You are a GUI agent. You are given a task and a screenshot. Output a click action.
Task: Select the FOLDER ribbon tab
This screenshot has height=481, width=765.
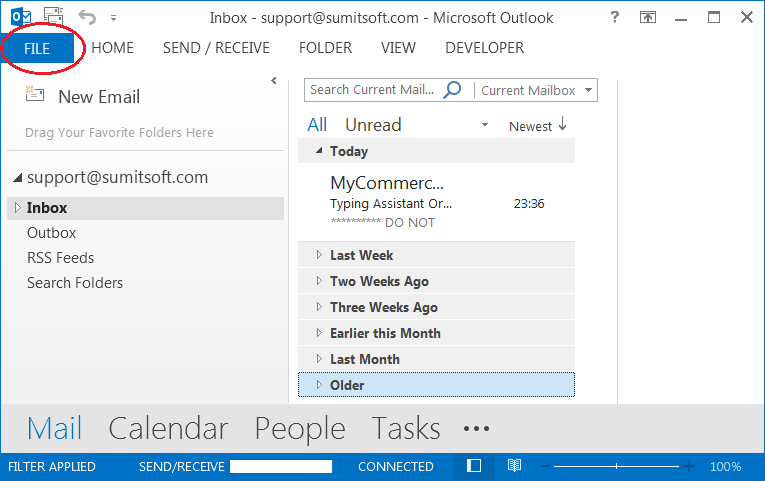coord(325,48)
